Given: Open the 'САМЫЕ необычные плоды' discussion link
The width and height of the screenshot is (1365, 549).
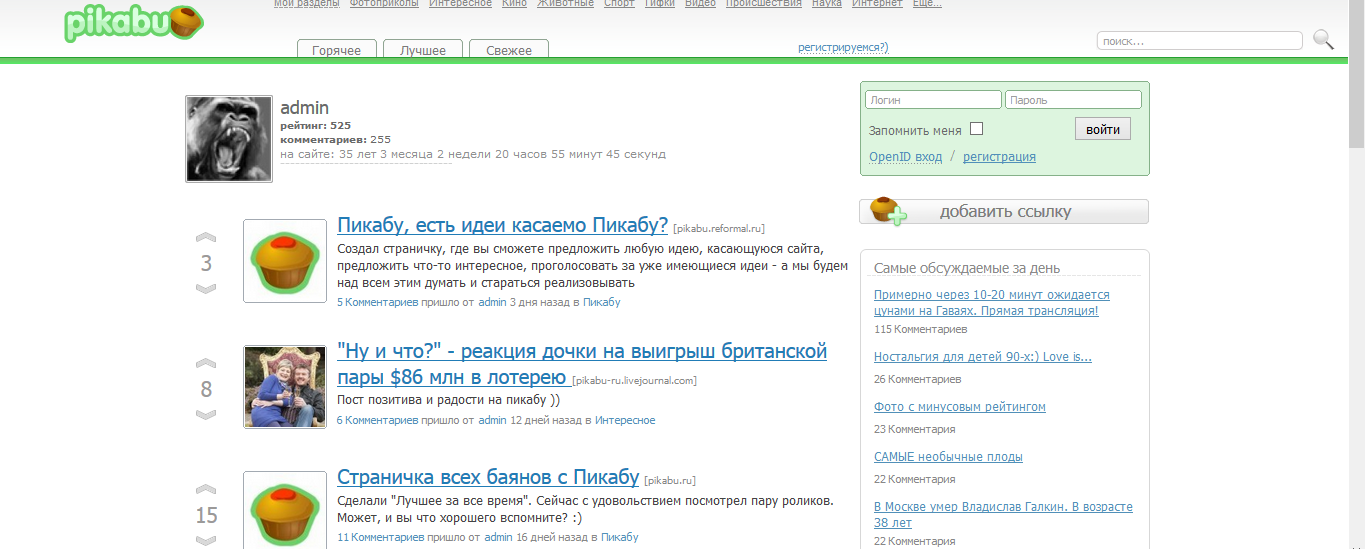Looking at the screenshot, I should (x=948, y=457).
